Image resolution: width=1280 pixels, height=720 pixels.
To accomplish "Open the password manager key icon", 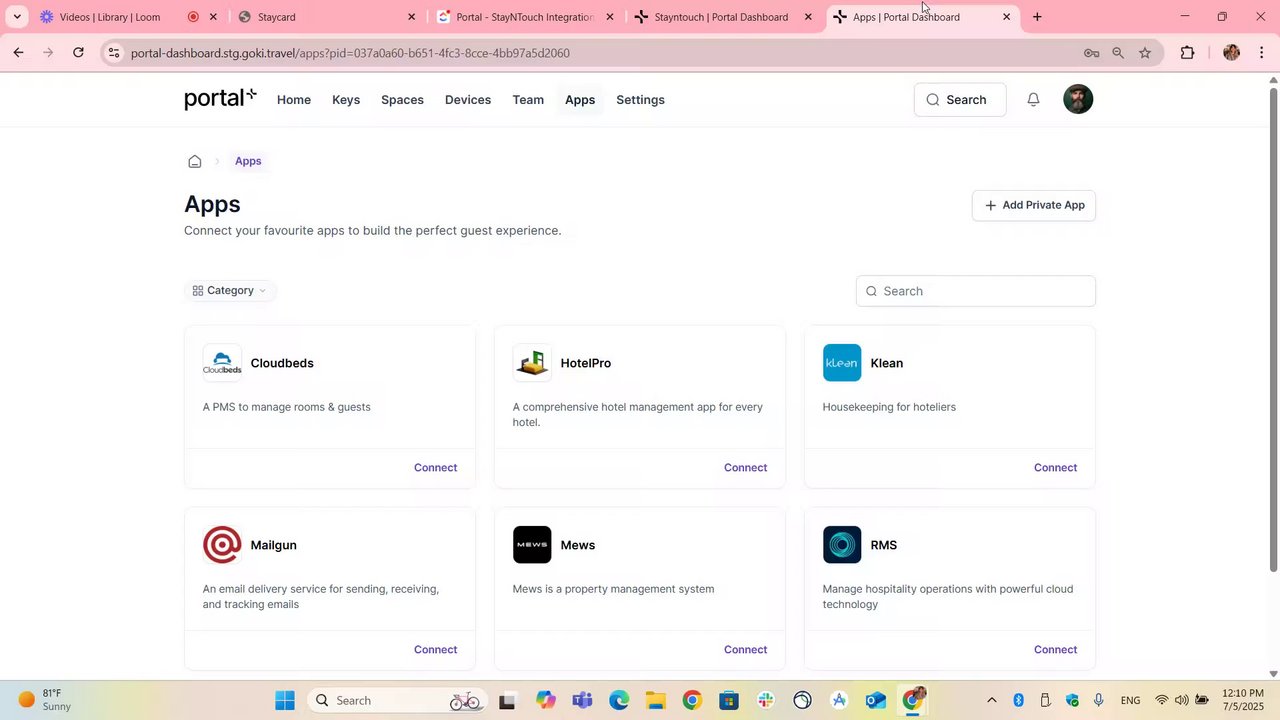I will coord(1091,53).
